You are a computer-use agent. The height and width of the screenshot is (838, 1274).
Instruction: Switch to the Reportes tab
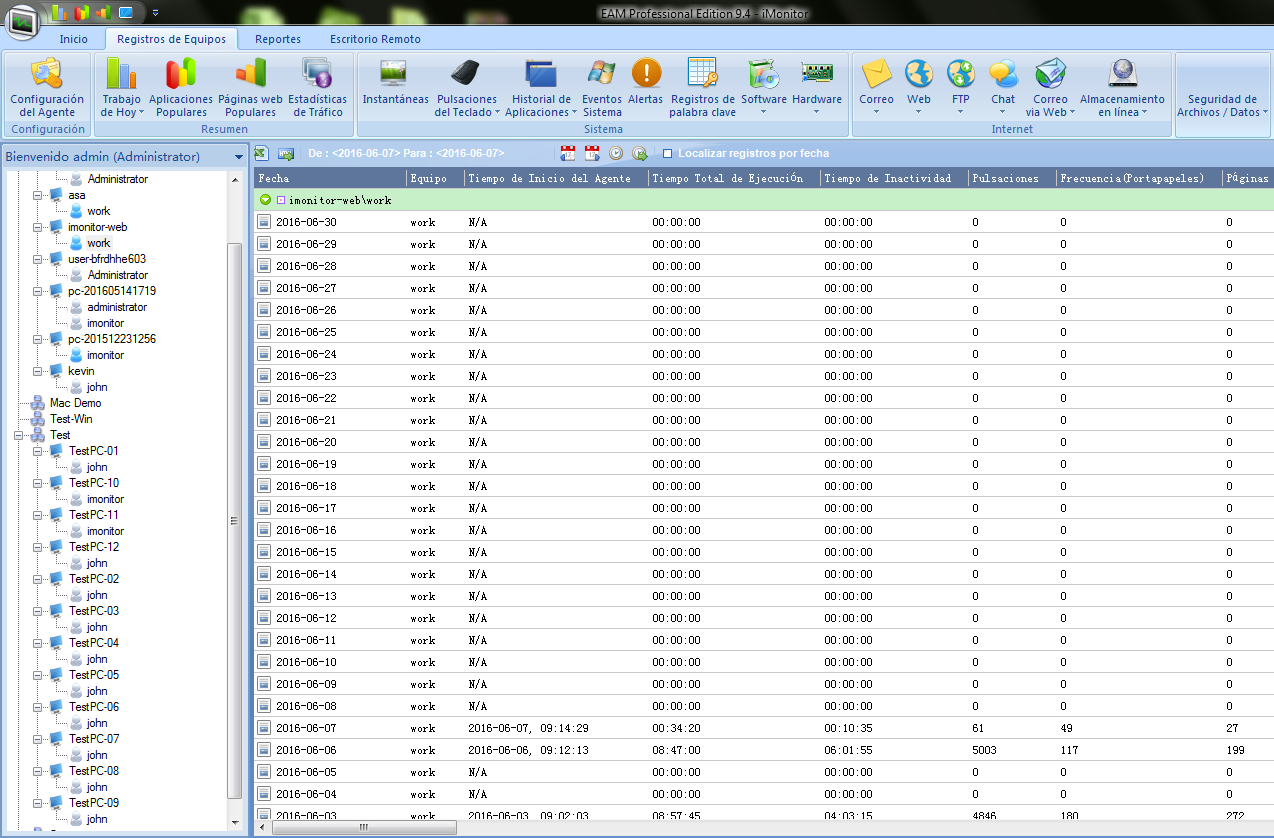click(277, 39)
